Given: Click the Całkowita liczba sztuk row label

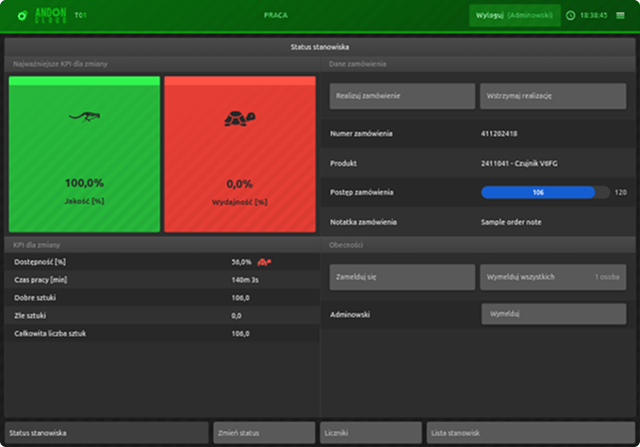Looking at the screenshot, I should [50, 334].
